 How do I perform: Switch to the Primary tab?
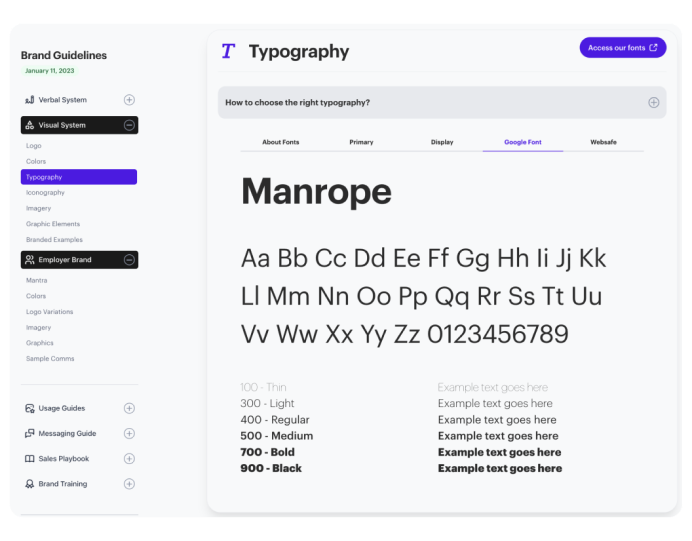tap(361, 142)
